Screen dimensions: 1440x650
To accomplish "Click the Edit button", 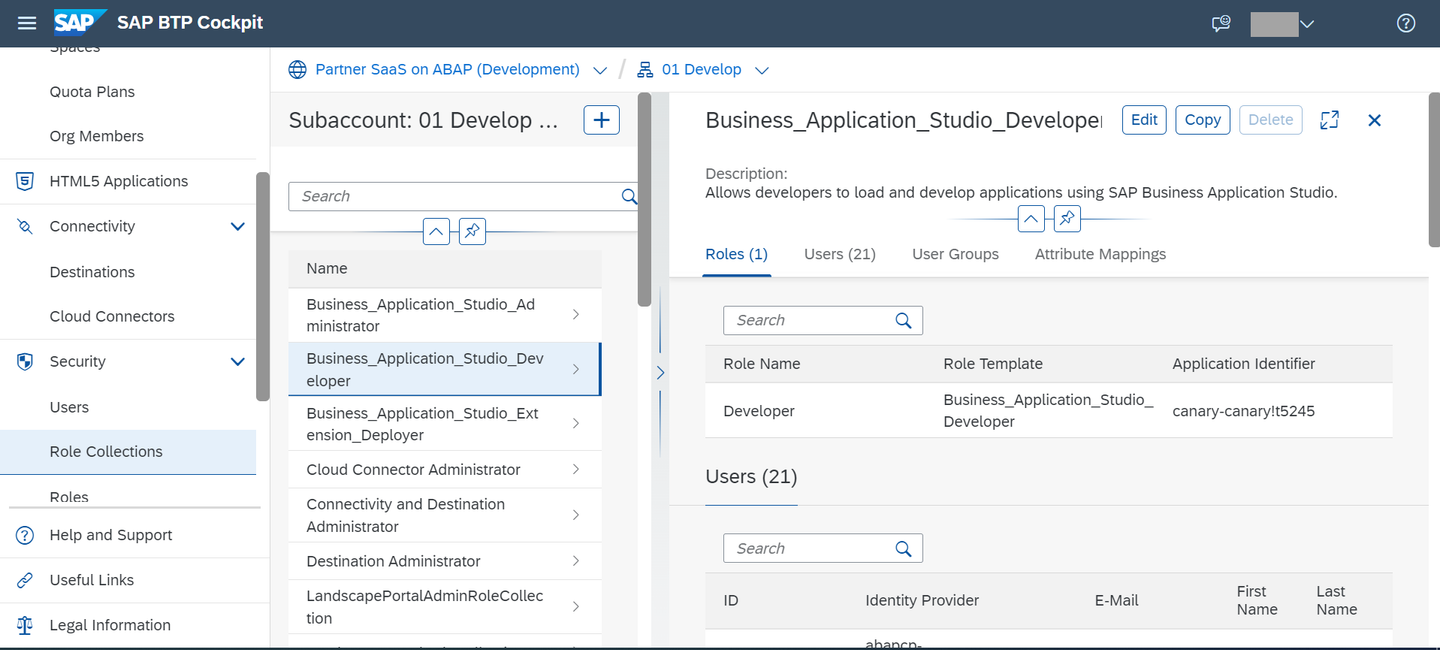I will click(x=1144, y=120).
